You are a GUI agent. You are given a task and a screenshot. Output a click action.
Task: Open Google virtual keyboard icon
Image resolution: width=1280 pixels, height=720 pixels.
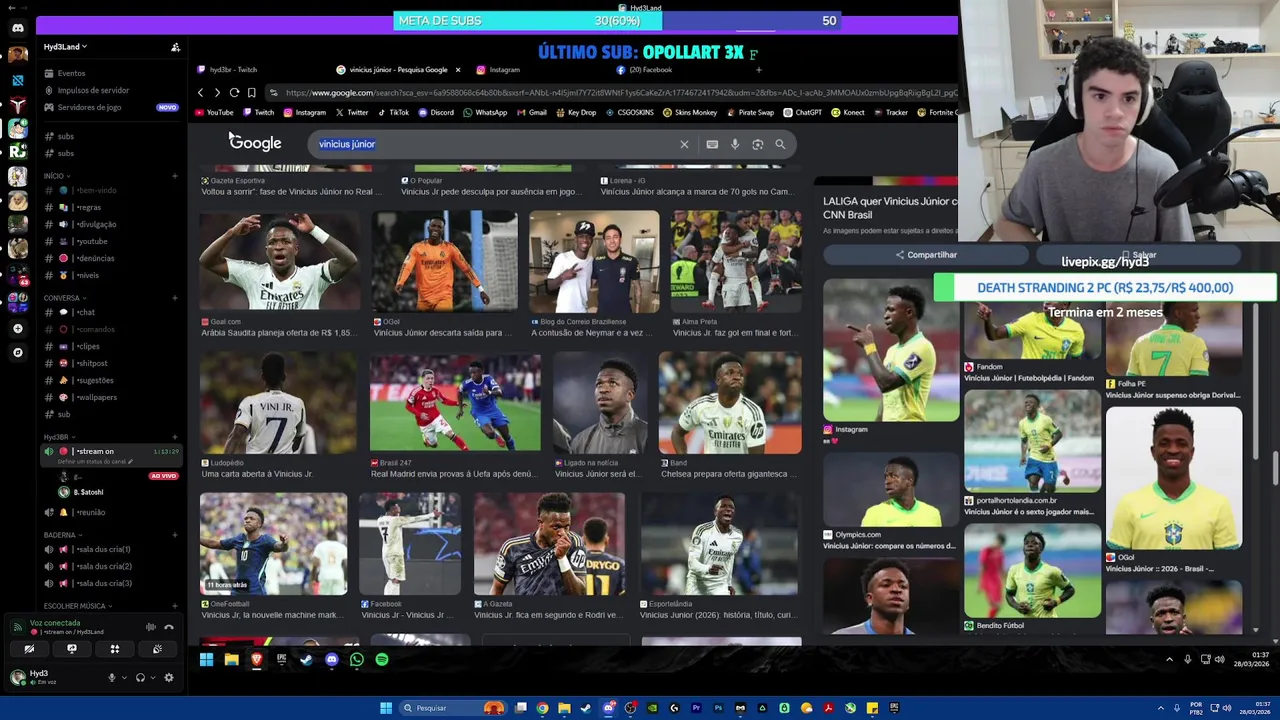[712, 144]
